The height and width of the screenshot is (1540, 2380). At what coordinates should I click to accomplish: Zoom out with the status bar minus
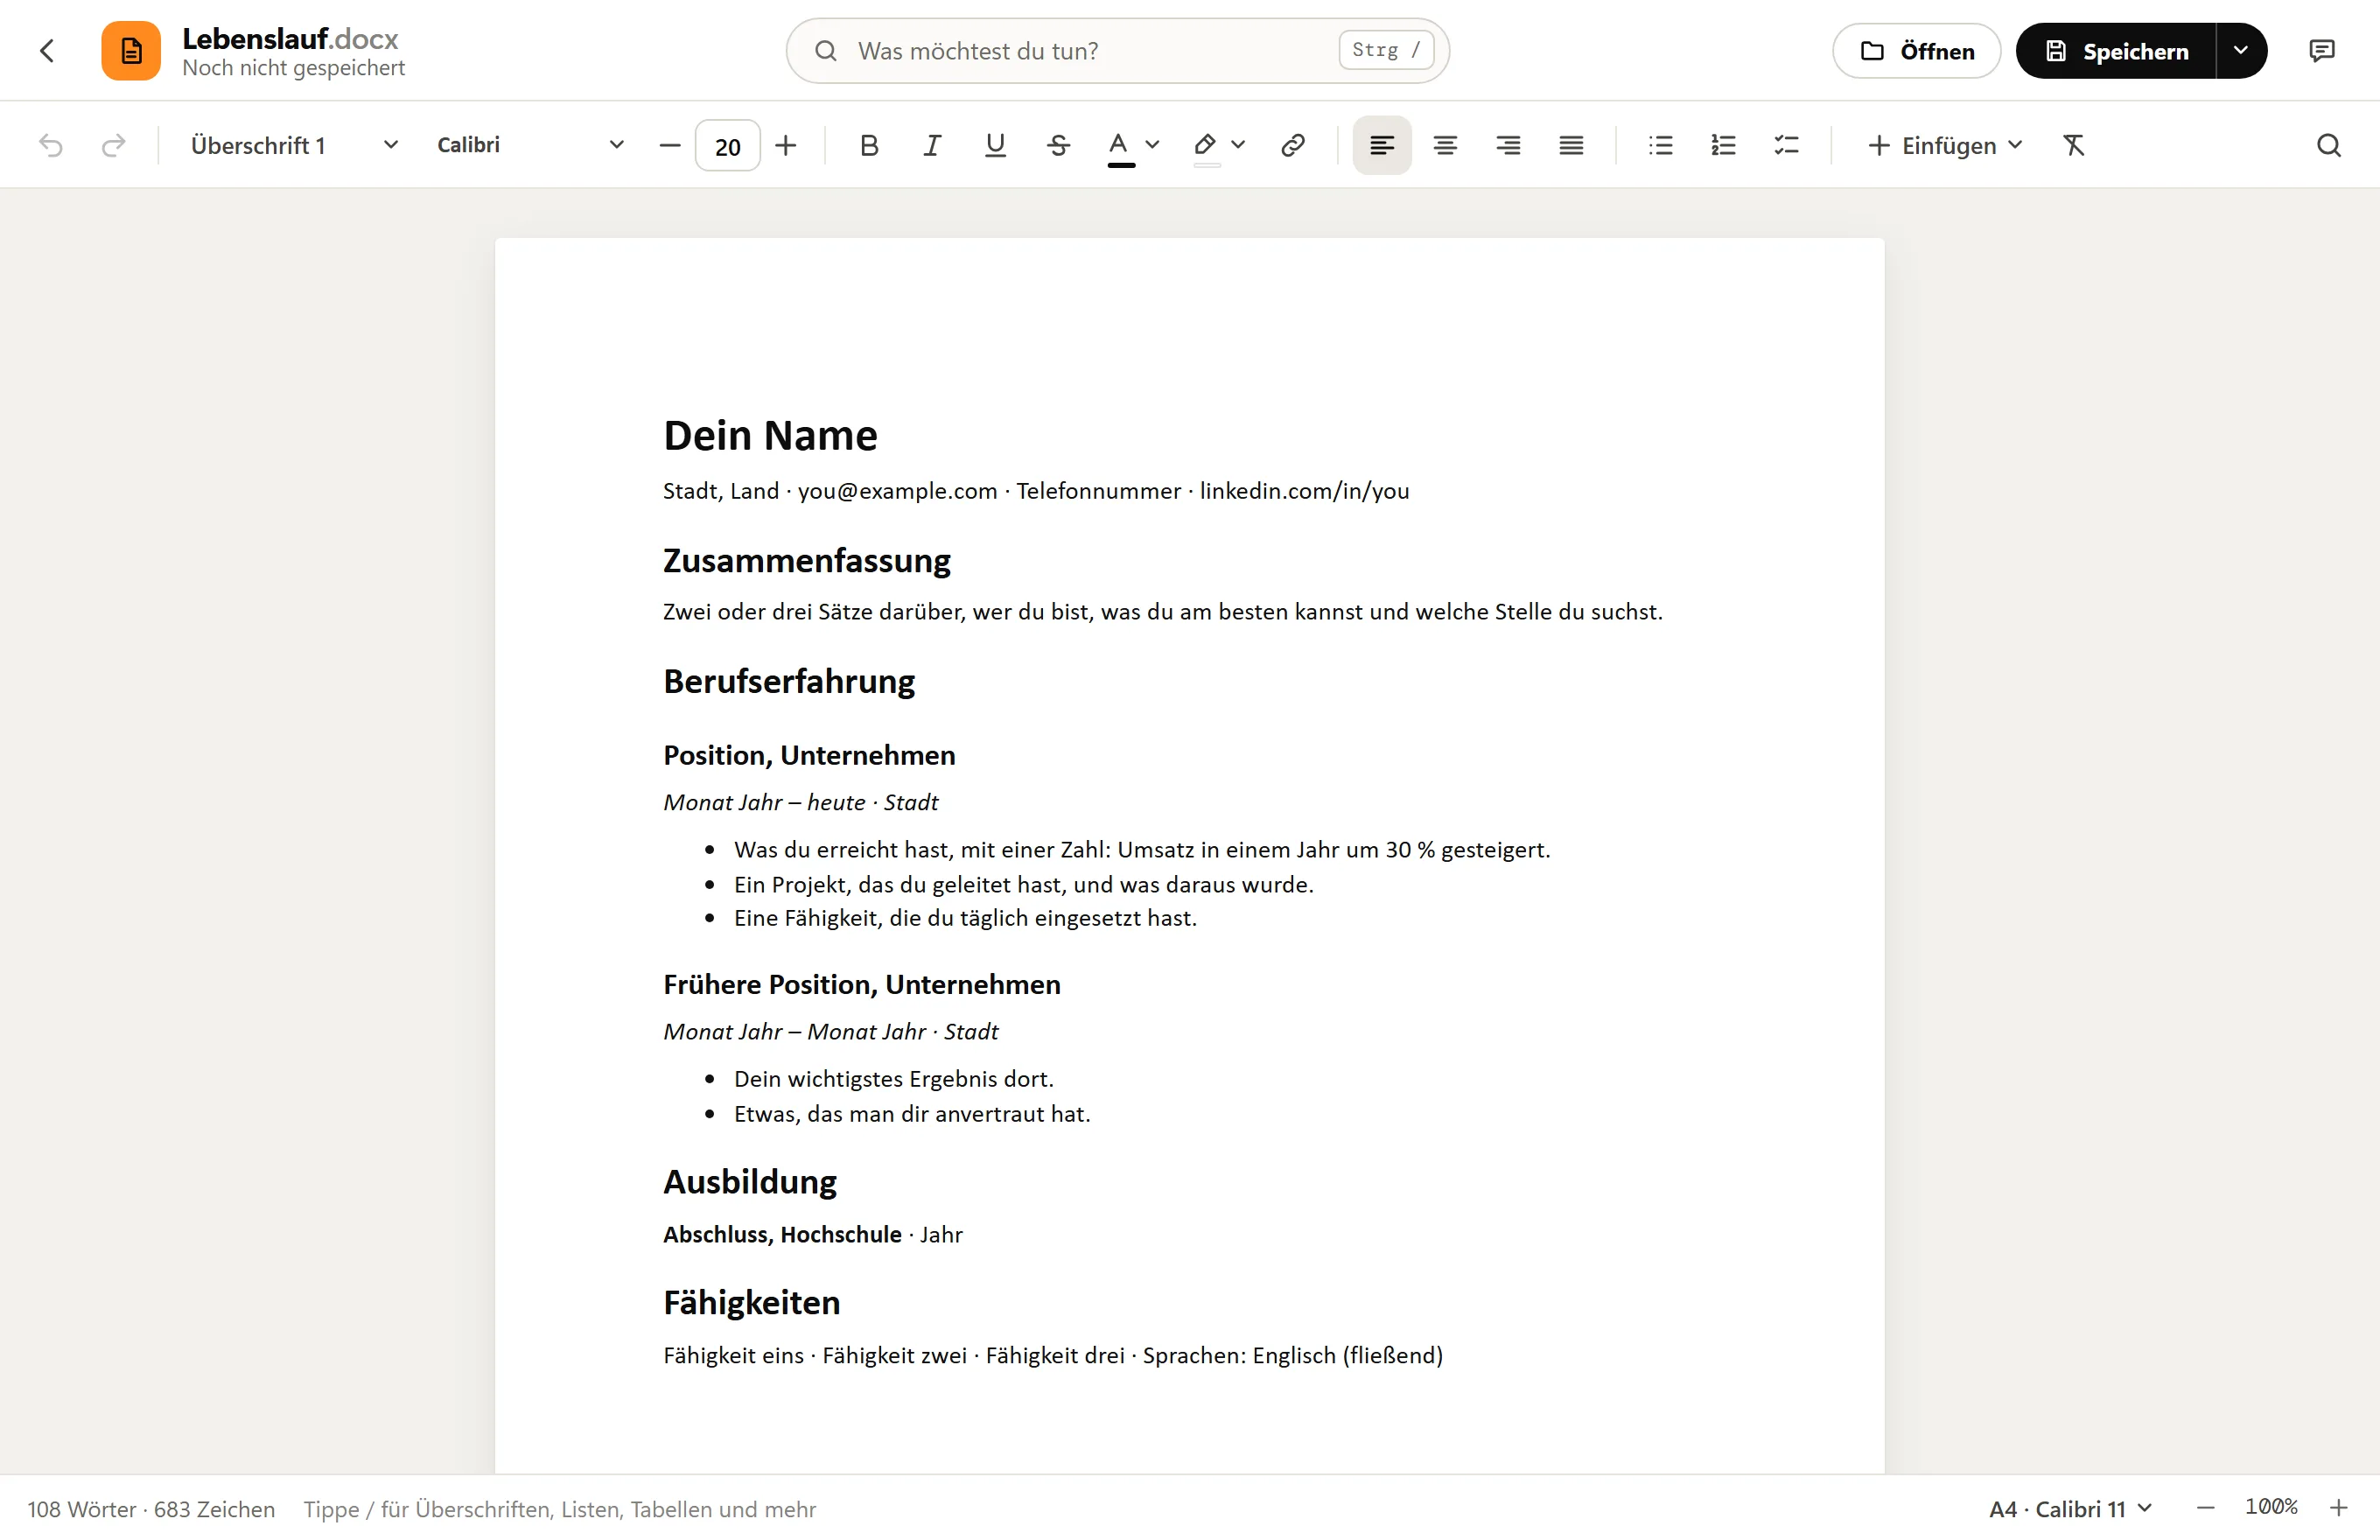pyautogui.click(x=2206, y=1508)
